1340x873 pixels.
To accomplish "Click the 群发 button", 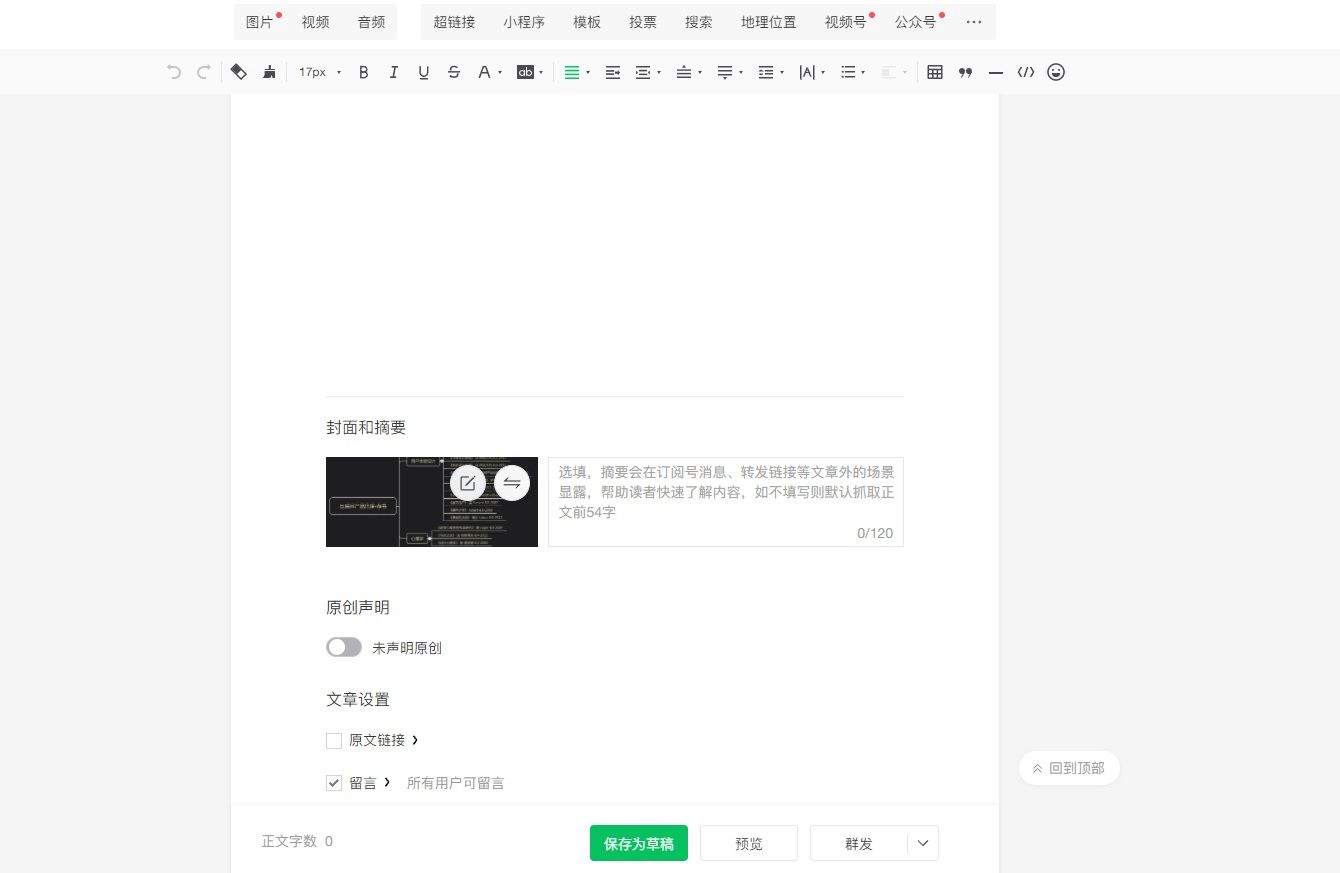I will tap(859, 843).
